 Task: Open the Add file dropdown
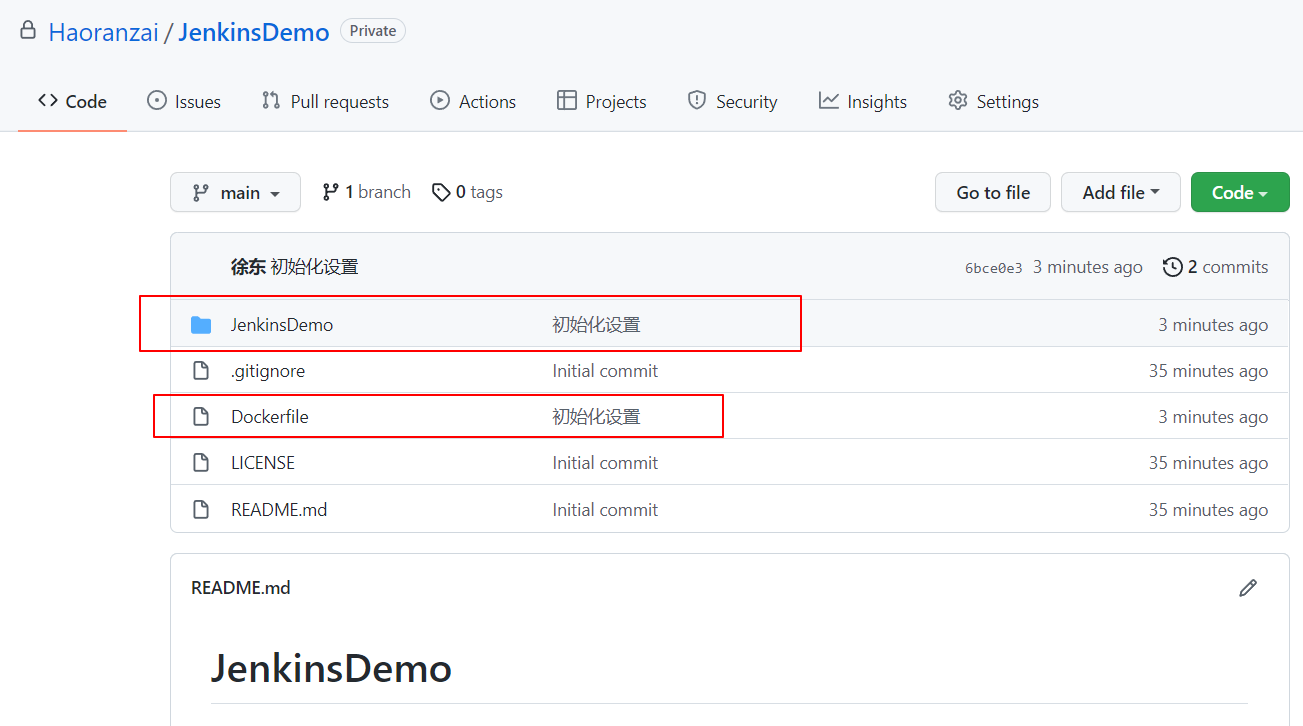click(1121, 192)
